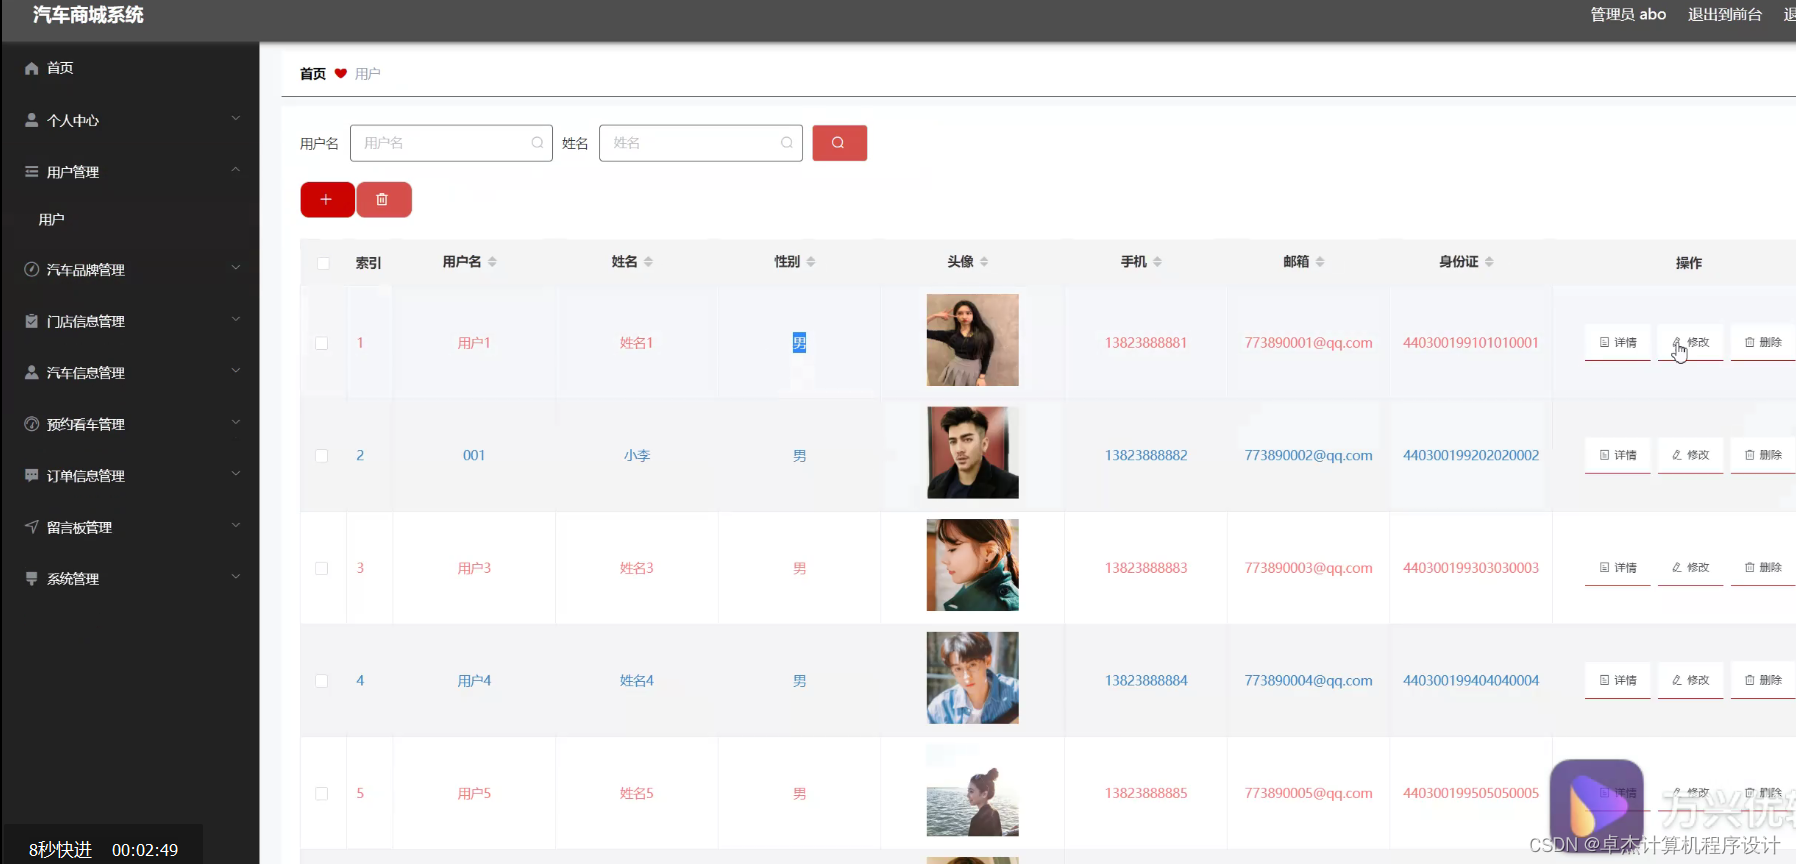The image size is (1796, 864).
Task: Expand the 留言板管理 chevron
Action: point(236,525)
